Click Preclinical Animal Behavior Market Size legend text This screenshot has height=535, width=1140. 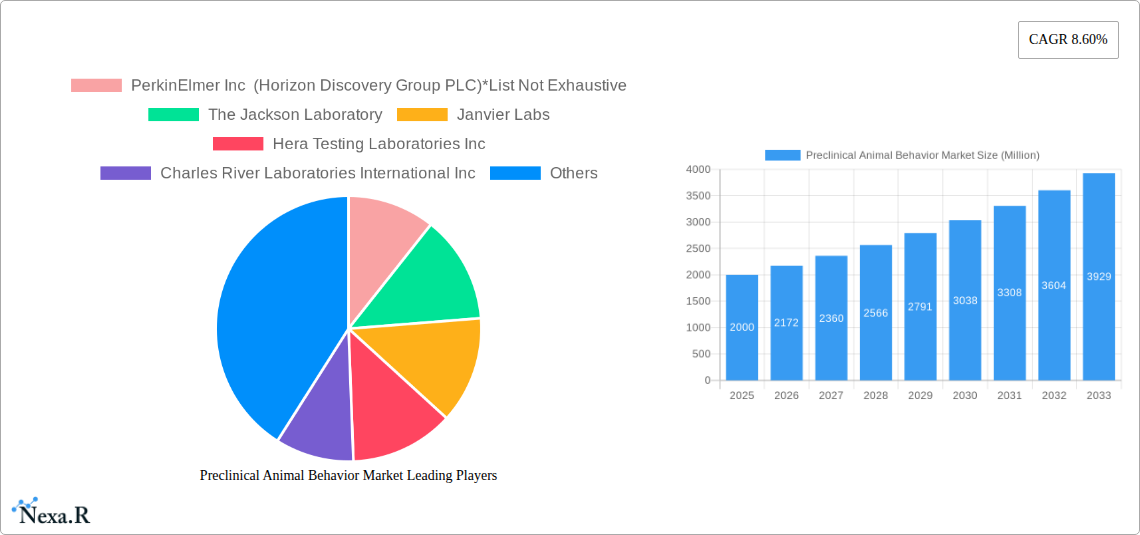click(x=923, y=155)
